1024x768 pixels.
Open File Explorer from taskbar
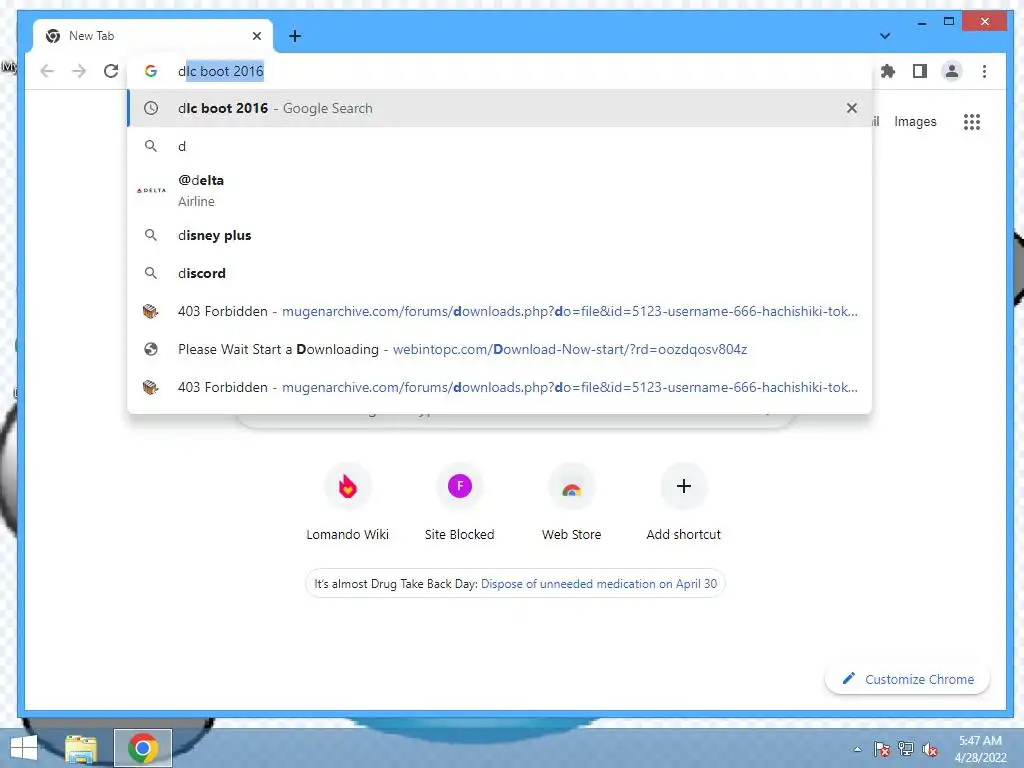point(81,748)
